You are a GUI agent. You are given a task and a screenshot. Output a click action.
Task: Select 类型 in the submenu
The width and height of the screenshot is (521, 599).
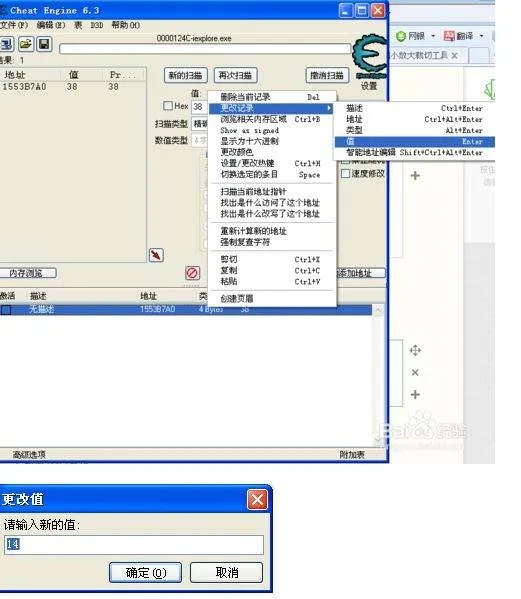point(415,130)
